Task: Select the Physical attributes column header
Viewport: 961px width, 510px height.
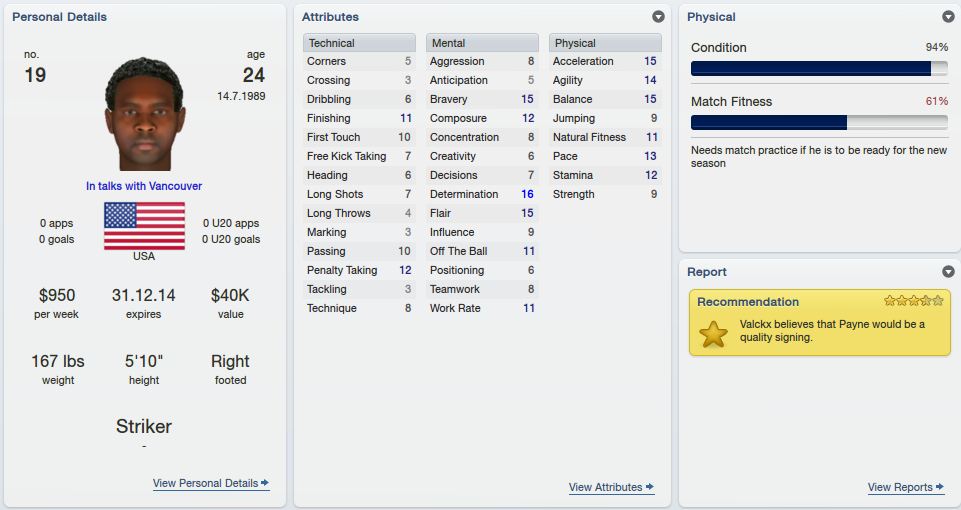Action: pos(606,43)
